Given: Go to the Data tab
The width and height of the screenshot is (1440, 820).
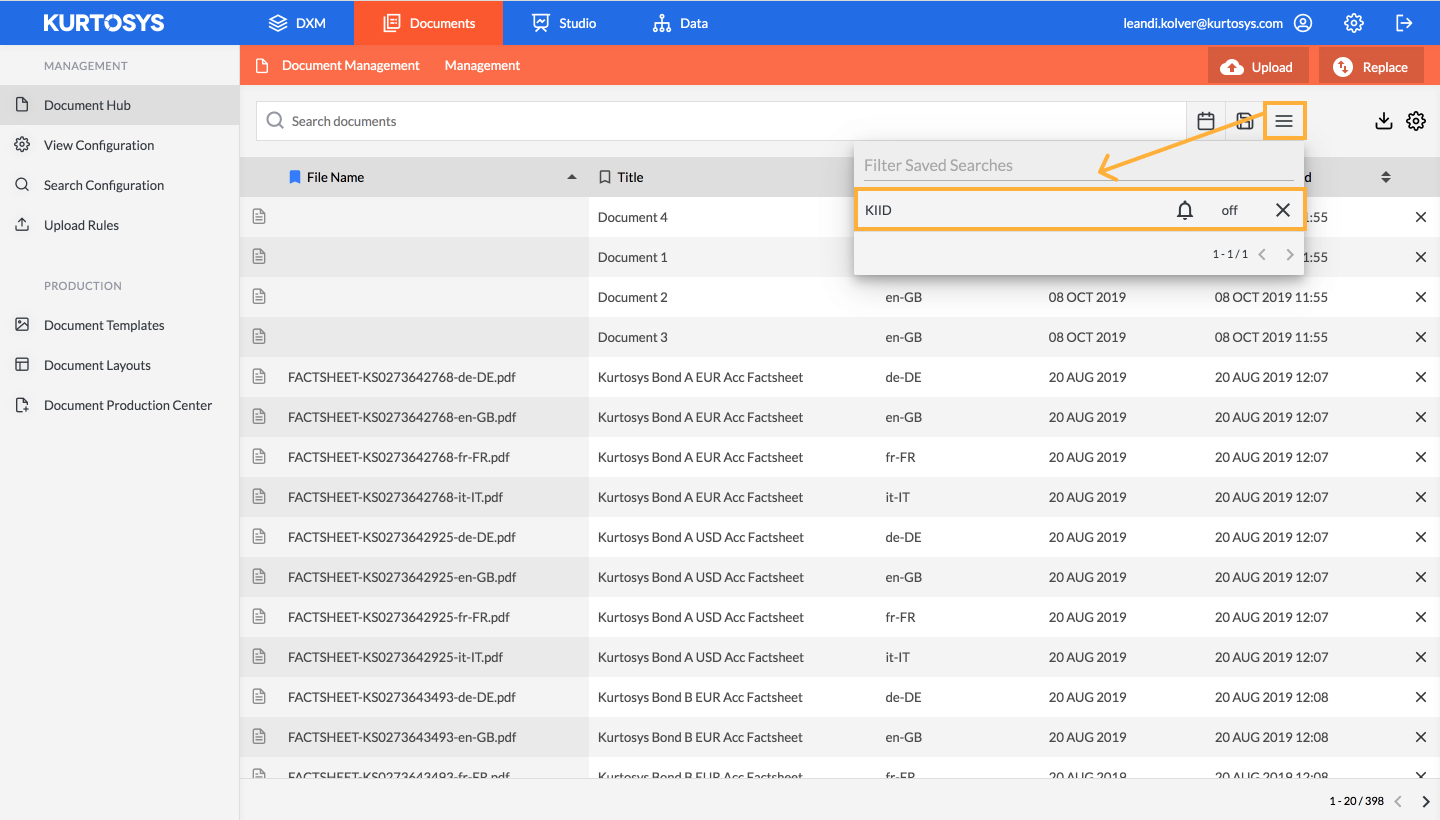Looking at the screenshot, I should (680, 22).
